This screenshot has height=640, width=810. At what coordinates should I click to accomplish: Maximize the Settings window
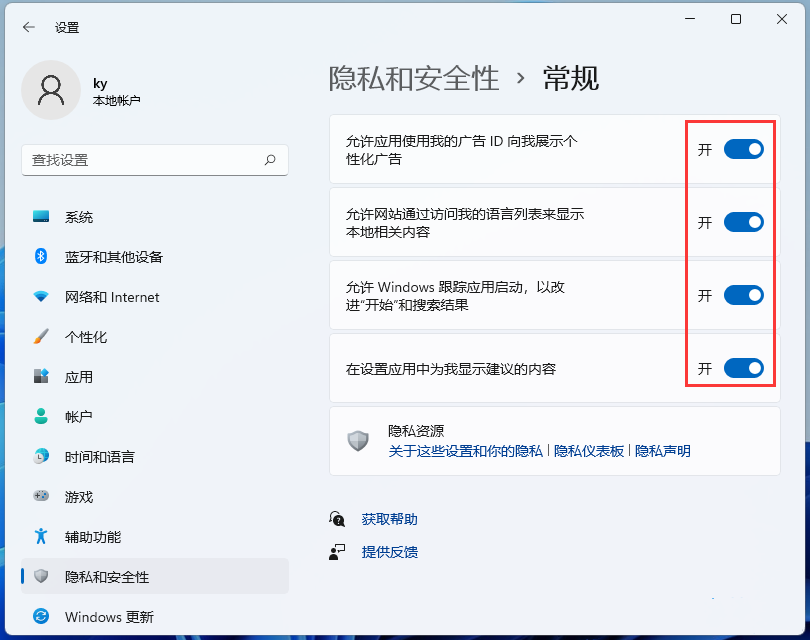coord(736,19)
